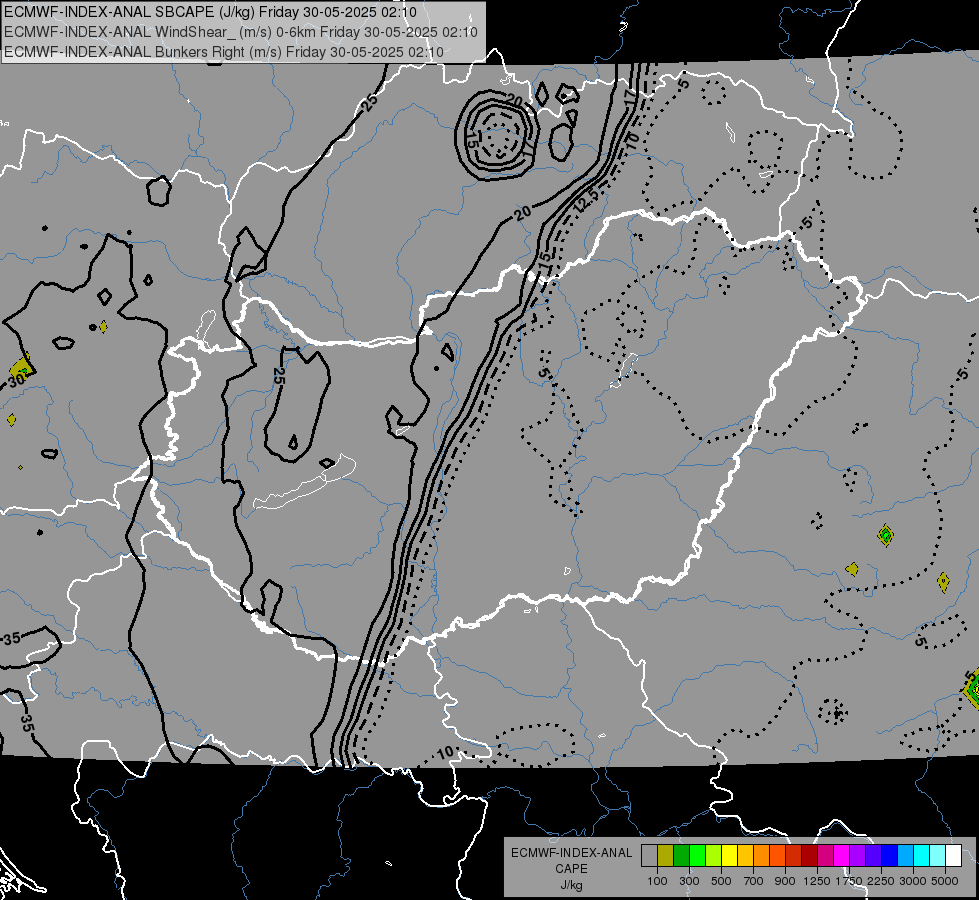Pick the orange-red swatch left of 900
Viewport: 979px width, 900px height.
(x=777, y=856)
